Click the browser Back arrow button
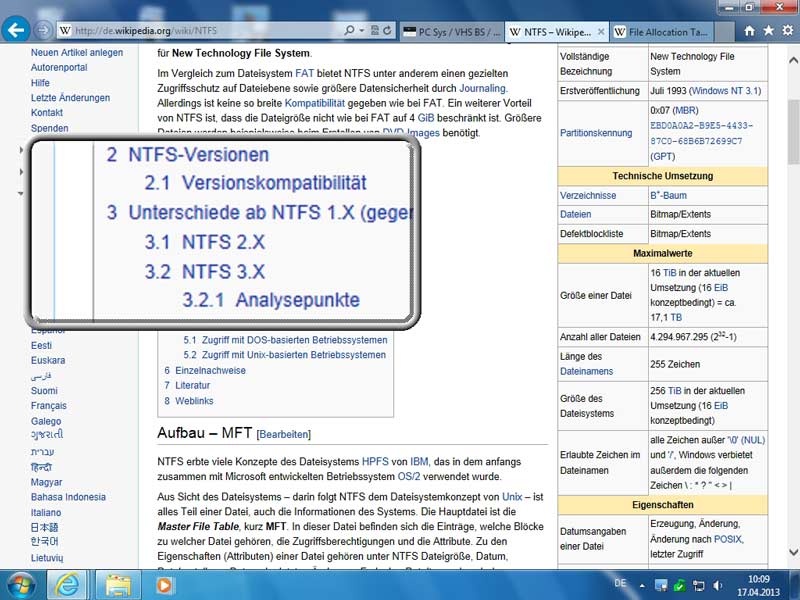Screen dimensions: 800x600 pyautogui.click(x=16, y=30)
